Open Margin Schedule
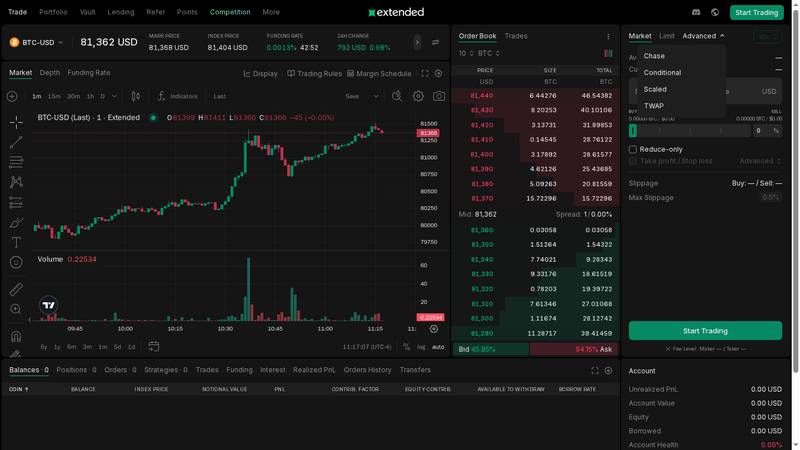This screenshot has width=800, height=450. [379, 73]
